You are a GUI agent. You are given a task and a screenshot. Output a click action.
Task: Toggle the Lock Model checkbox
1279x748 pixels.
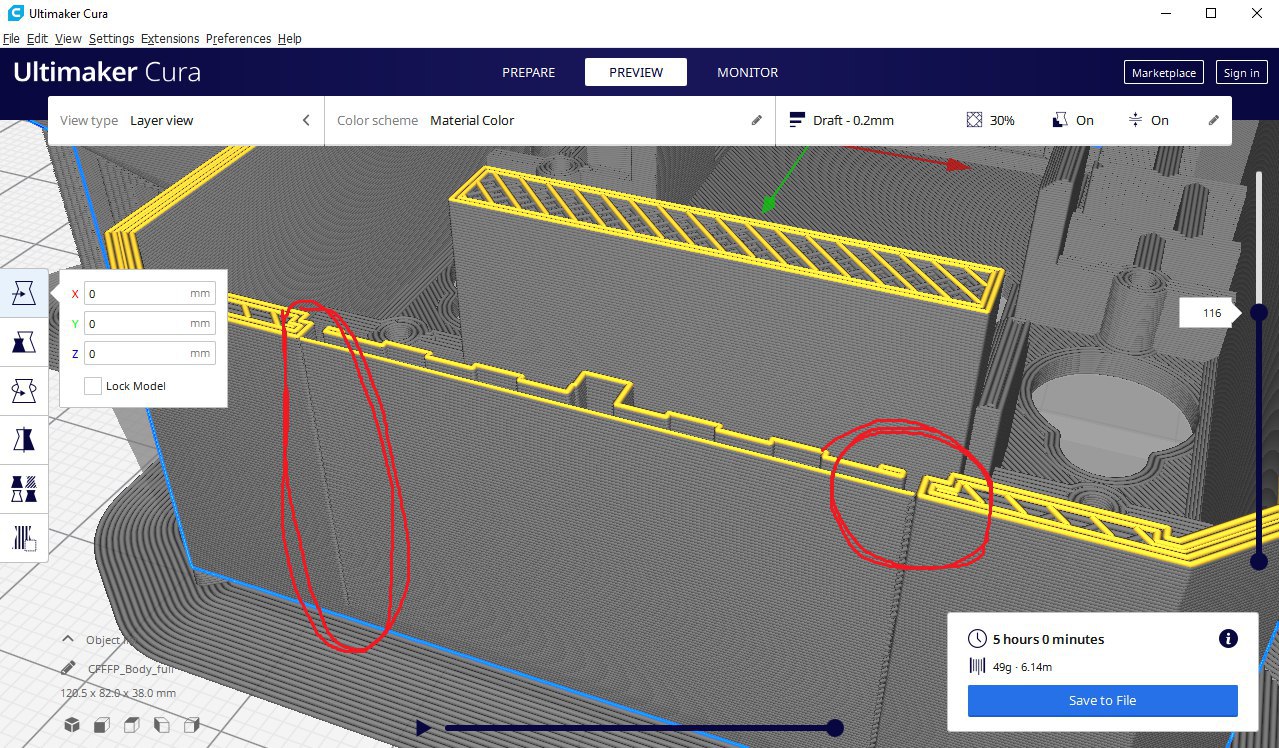(x=93, y=386)
